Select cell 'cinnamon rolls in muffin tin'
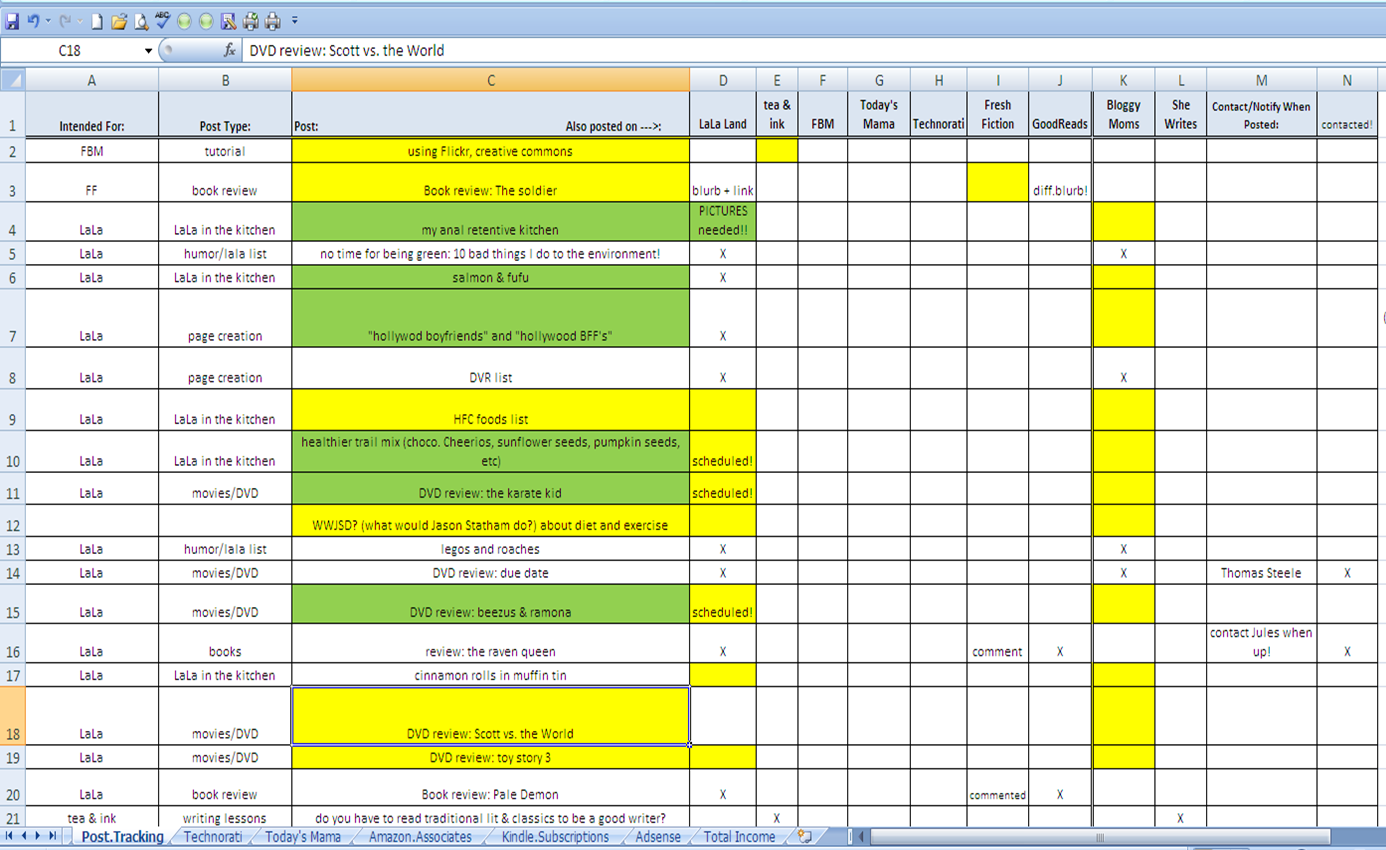Screen dimensions: 1386x850 tap(490, 675)
